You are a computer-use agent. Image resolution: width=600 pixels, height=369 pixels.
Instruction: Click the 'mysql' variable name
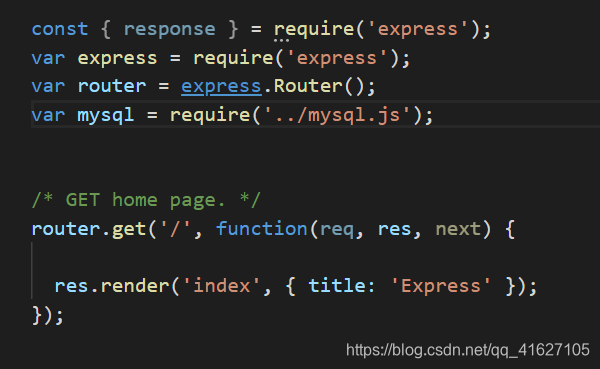pos(106,115)
